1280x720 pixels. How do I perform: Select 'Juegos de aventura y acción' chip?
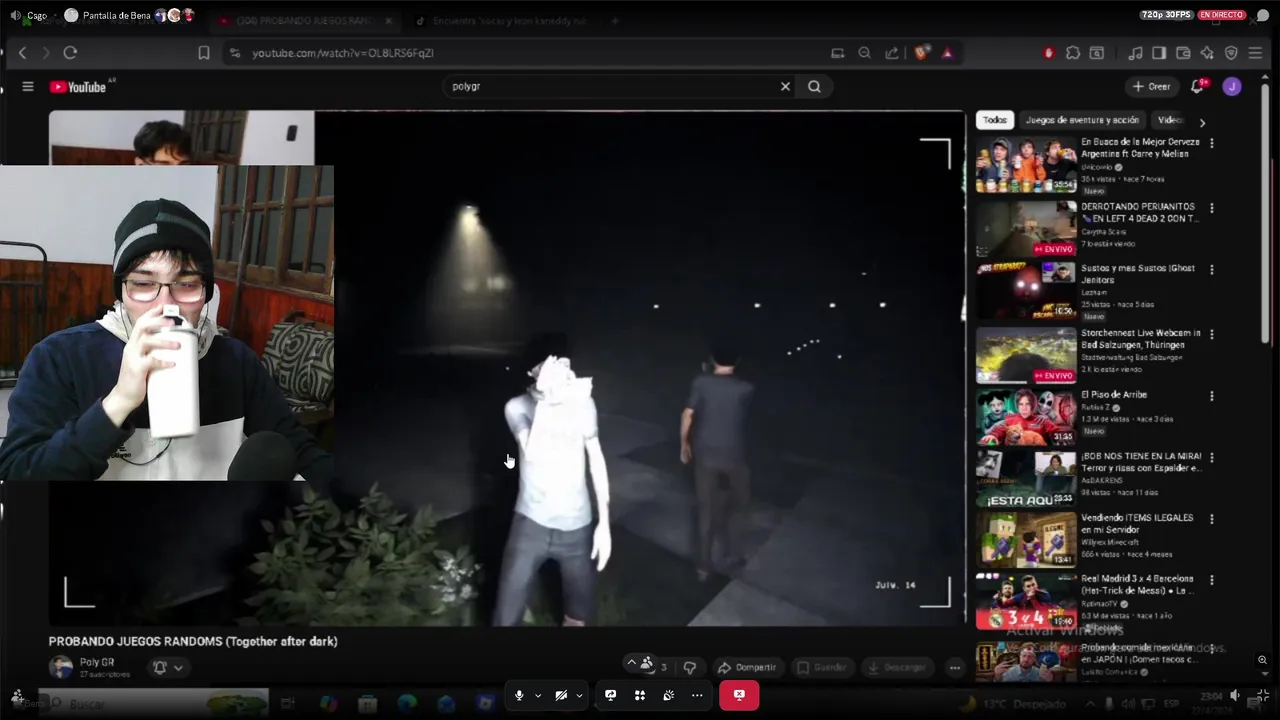click(x=1082, y=120)
